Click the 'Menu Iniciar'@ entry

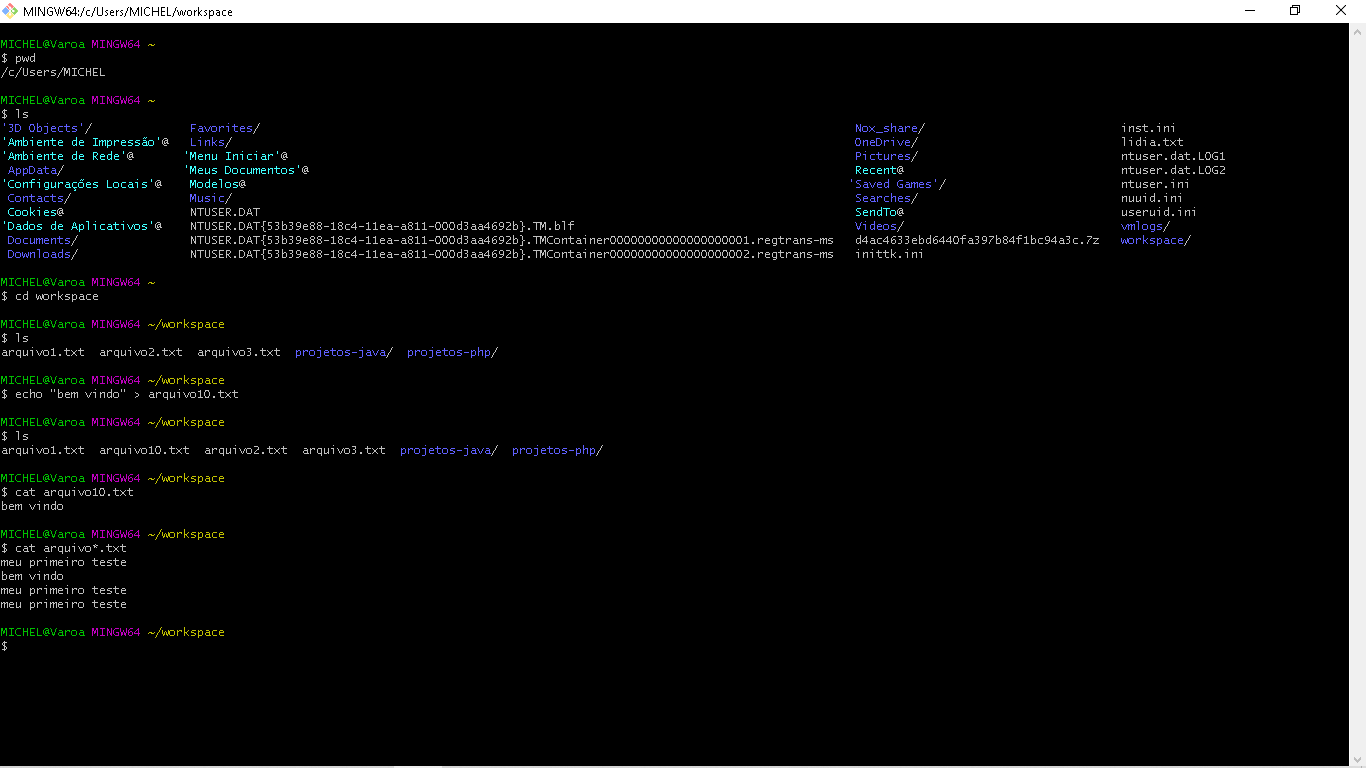pos(236,156)
